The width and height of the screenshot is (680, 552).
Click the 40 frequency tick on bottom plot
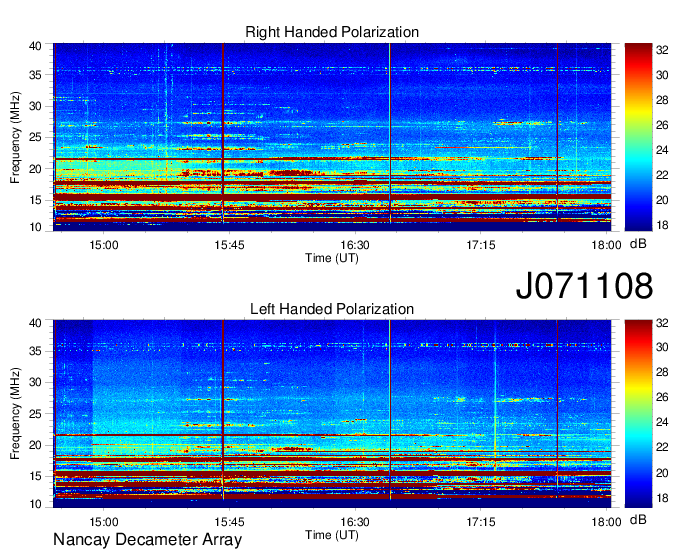(35, 323)
